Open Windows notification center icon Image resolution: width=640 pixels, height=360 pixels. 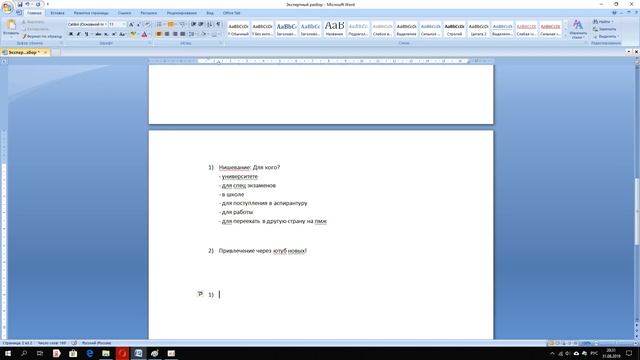[x=629, y=353]
